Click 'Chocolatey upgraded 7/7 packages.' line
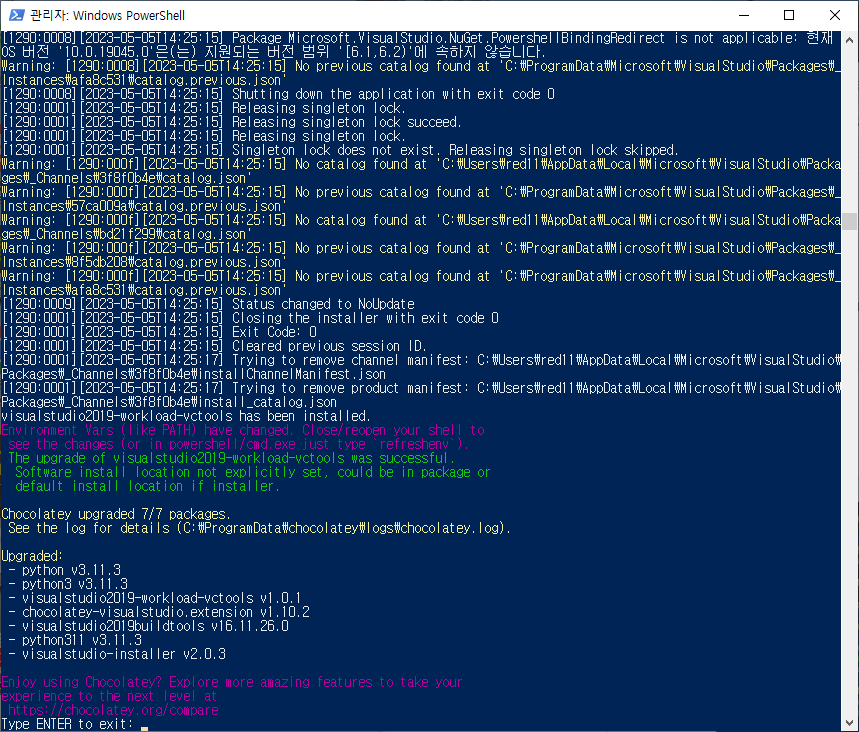The width and height of the screenshot is (859, 732). coord(116,514)
